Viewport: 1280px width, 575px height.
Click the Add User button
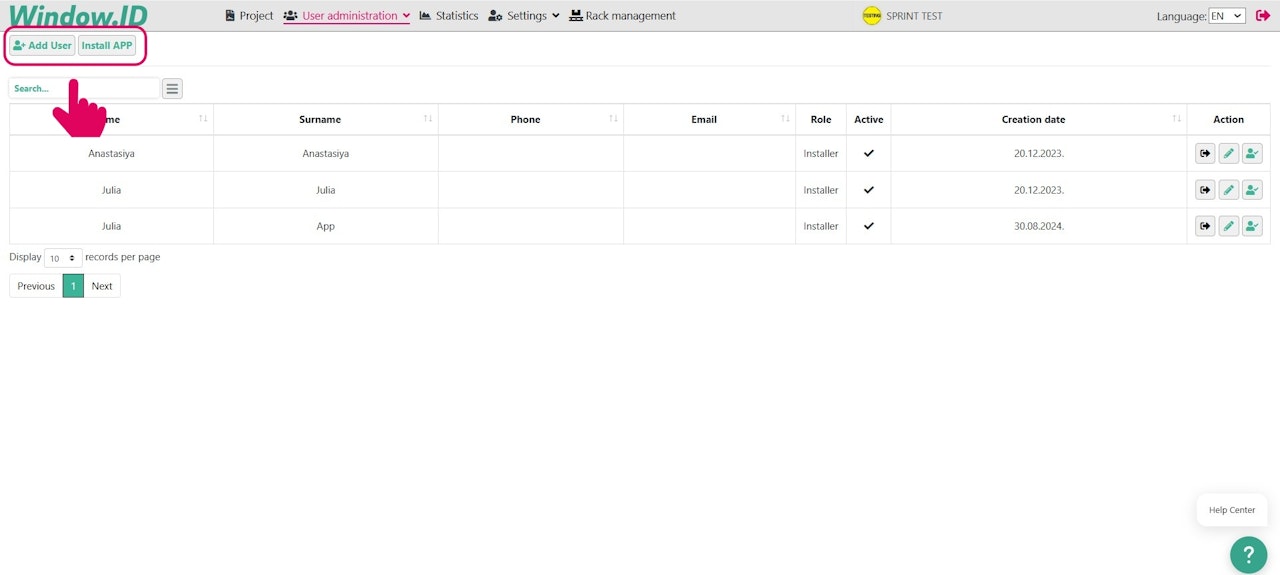[42, 45]
